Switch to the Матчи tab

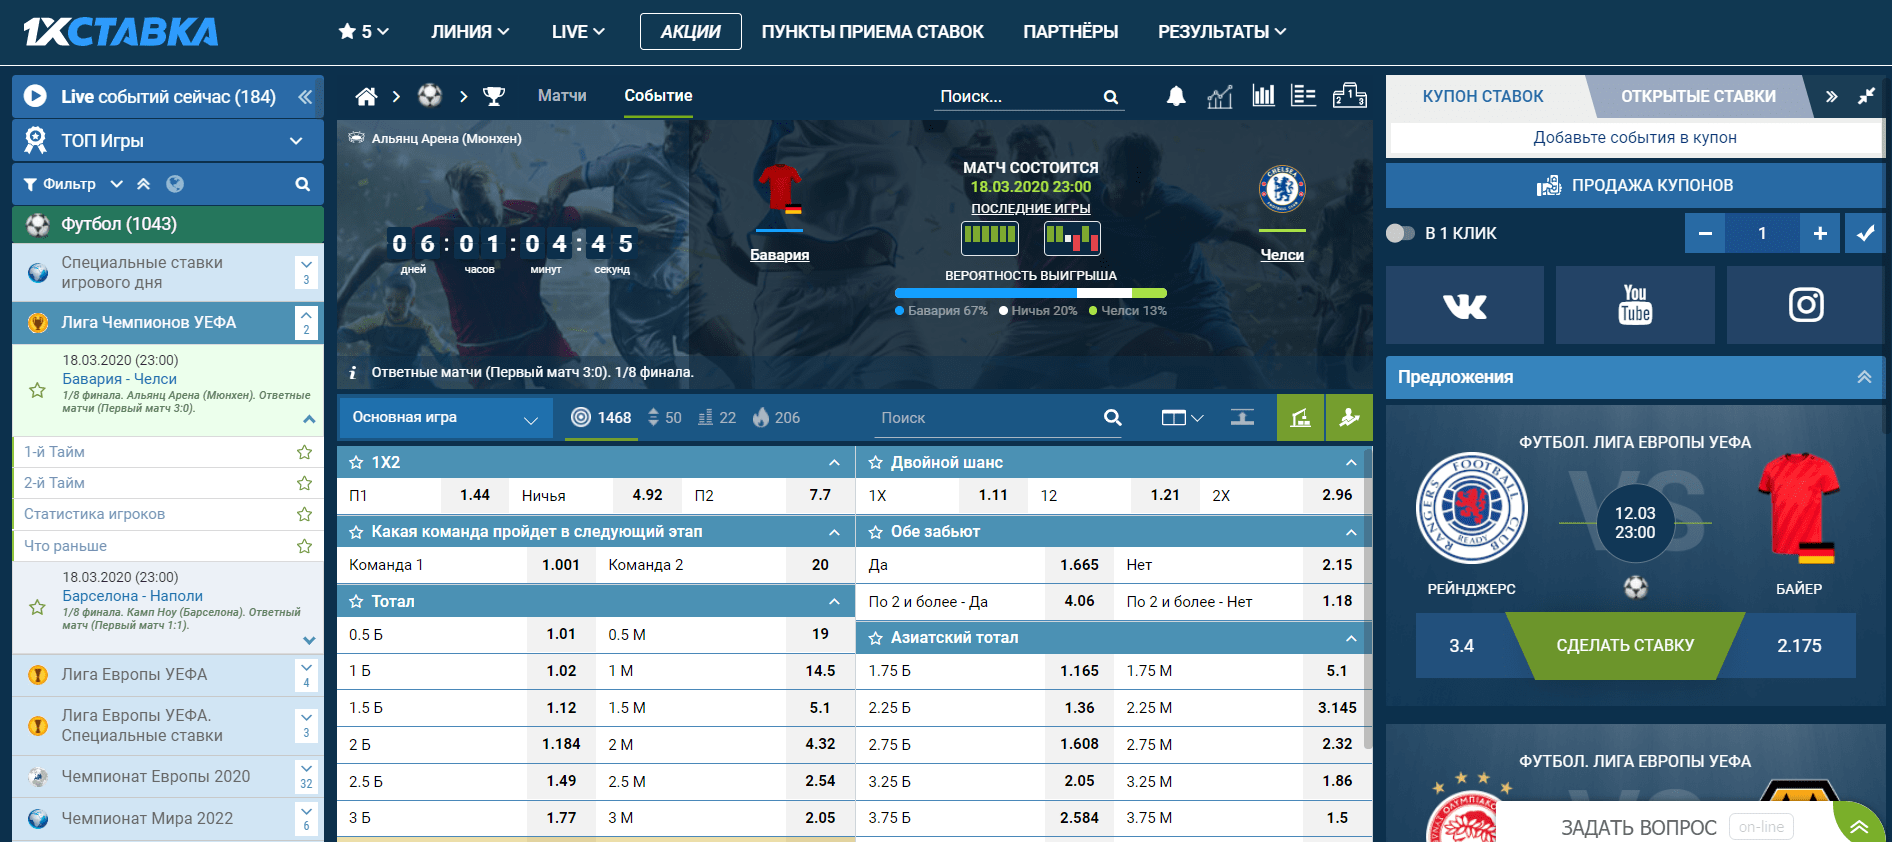click(x=562, y=96)
